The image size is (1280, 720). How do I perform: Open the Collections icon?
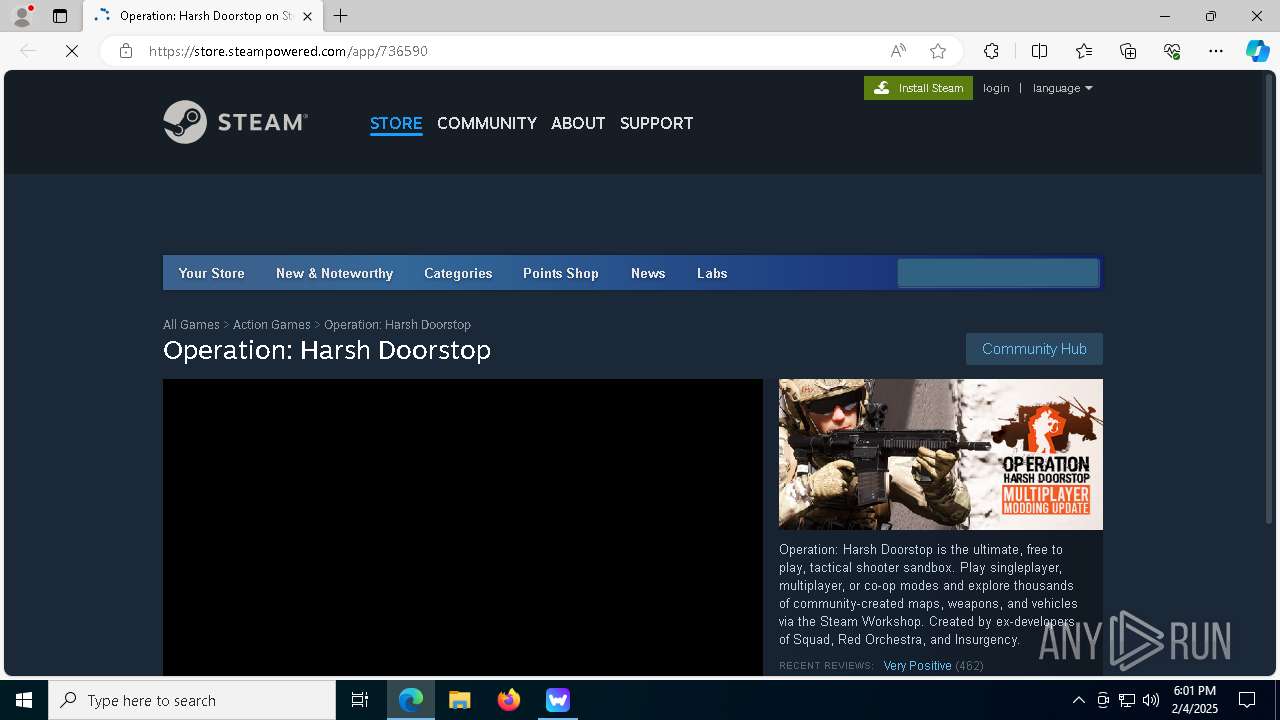[x=1128, y=51]
